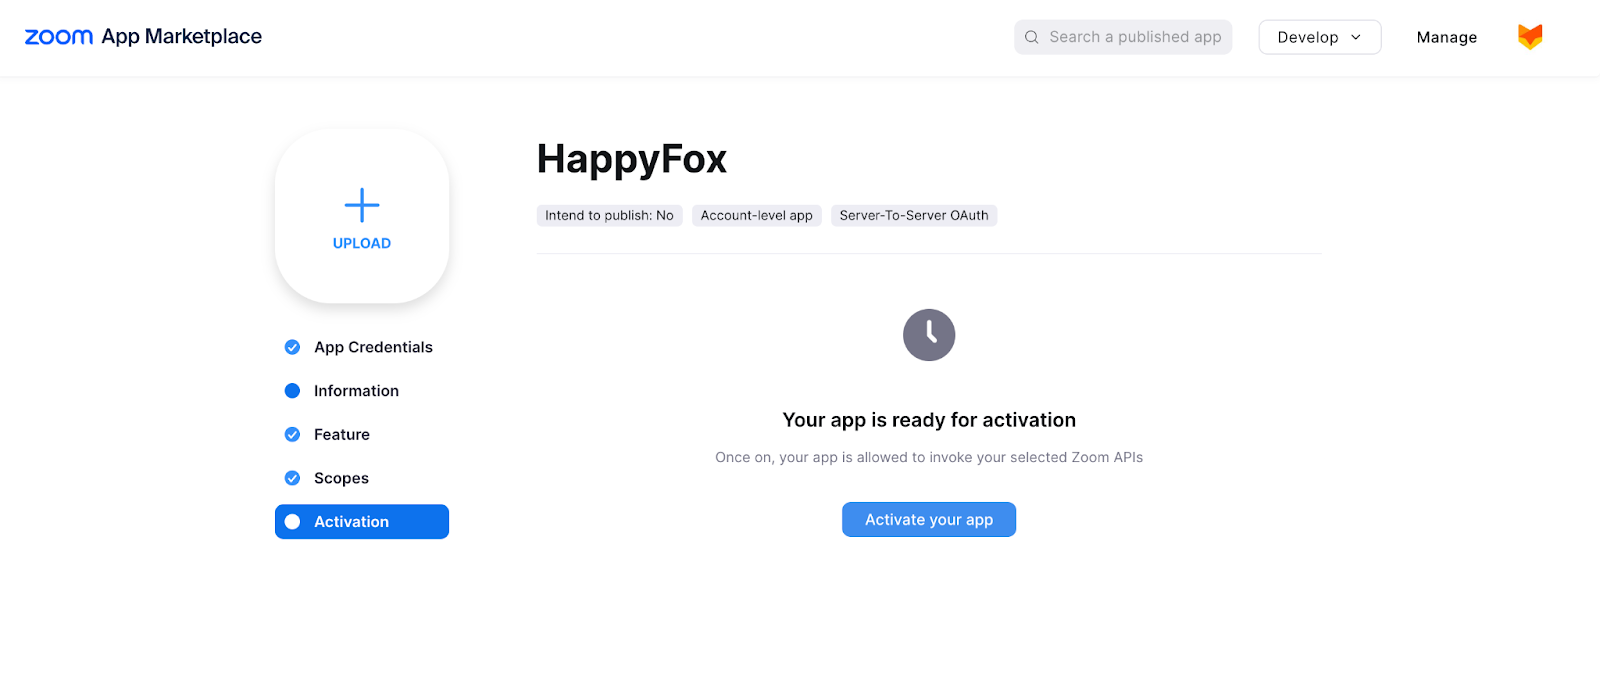Click the Zoom App Marketplace logo

pos(143,37)
